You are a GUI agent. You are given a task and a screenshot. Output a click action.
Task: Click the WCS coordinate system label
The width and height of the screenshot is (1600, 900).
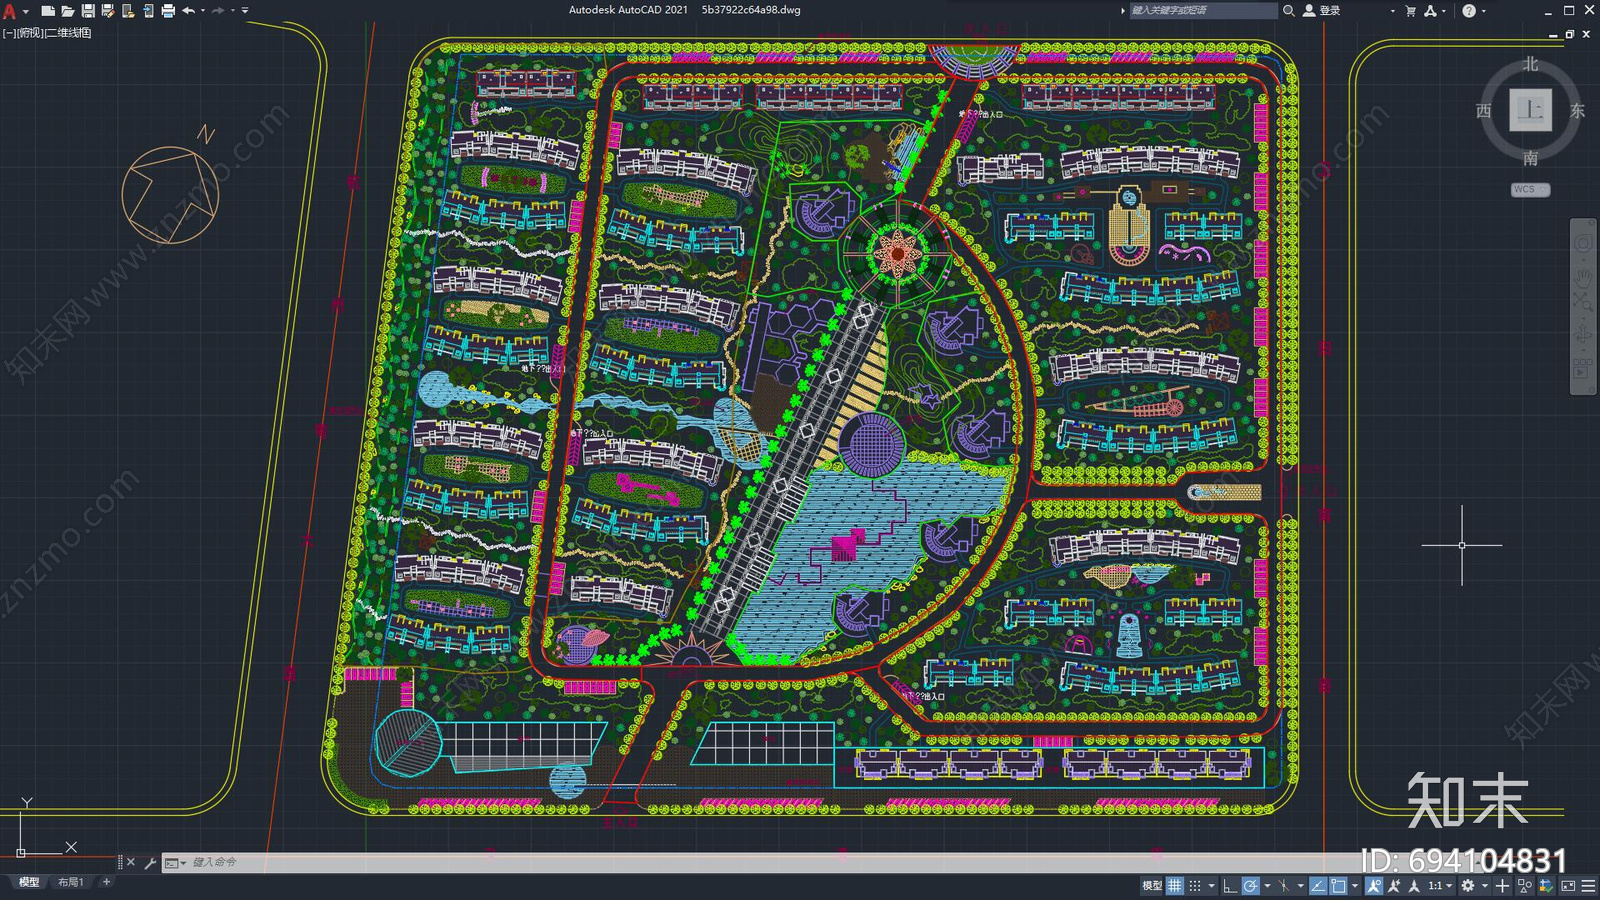click(x=1529, y=189)
